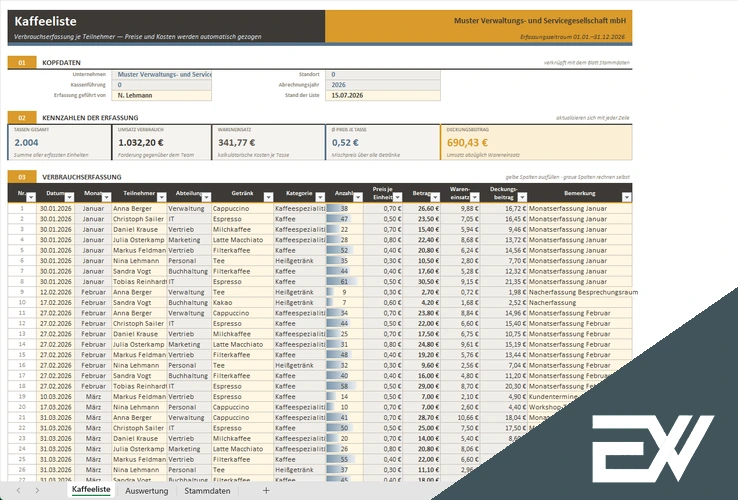Select Christoph Sailer in row 2
Viewport: 738px width, 500px height.
click(x=139, y=218)
